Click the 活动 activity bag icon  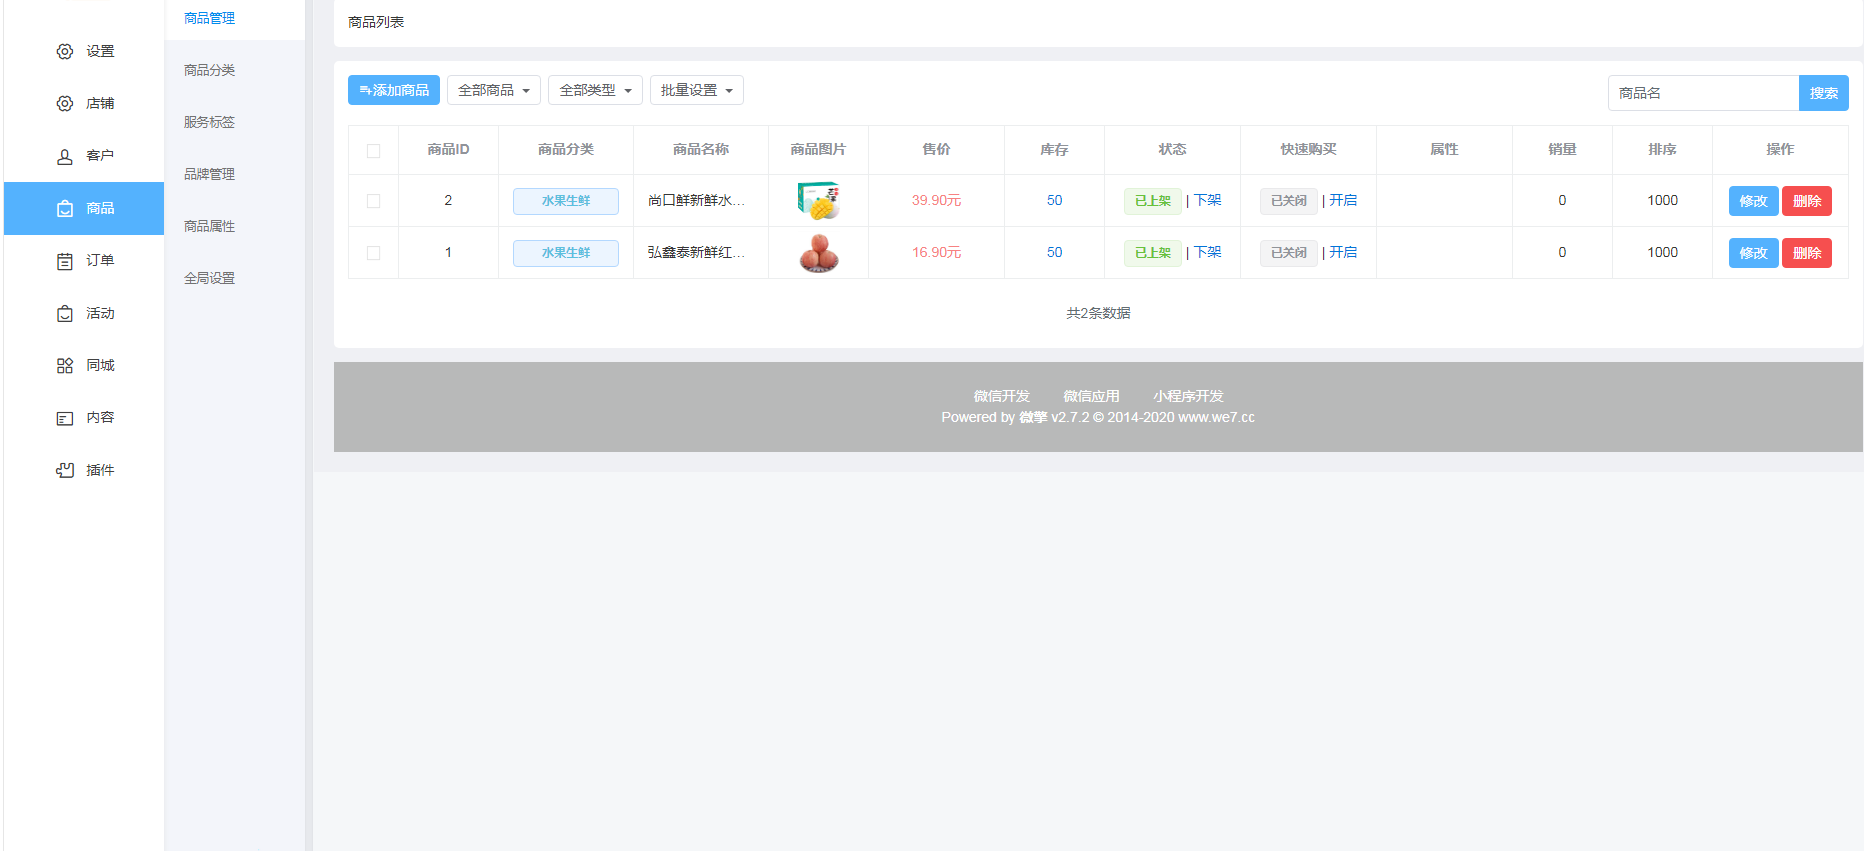coord(65,313)
